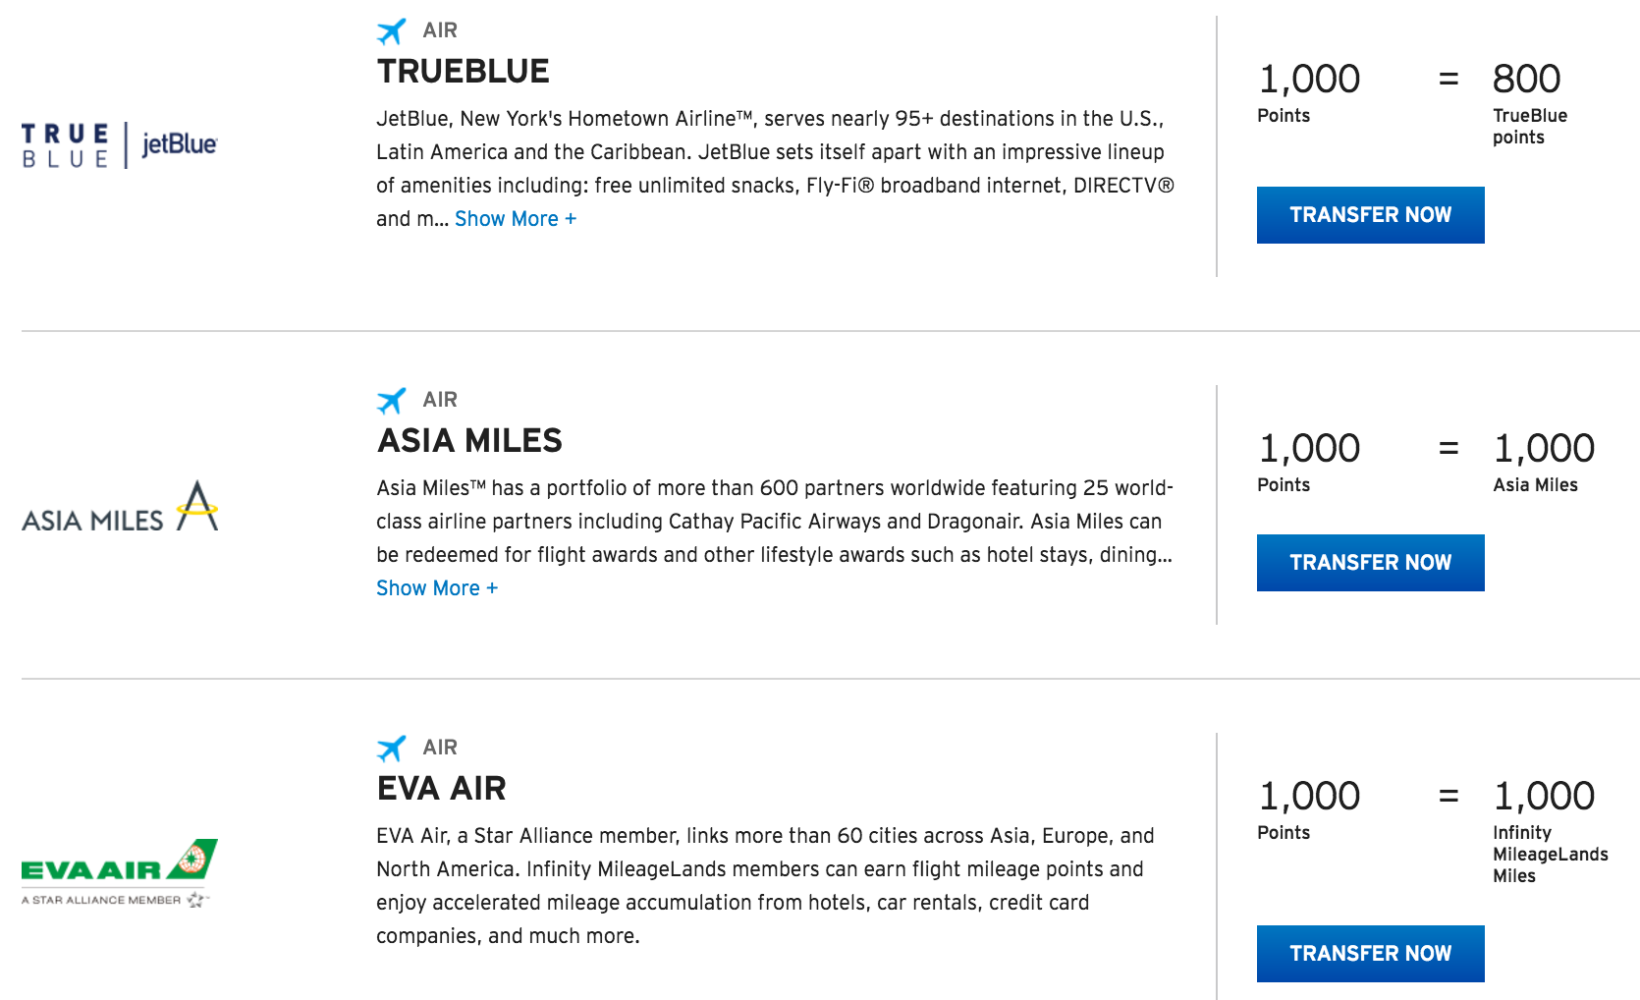Click the Star Alliance emblem under EVA Air

(195, 897)
